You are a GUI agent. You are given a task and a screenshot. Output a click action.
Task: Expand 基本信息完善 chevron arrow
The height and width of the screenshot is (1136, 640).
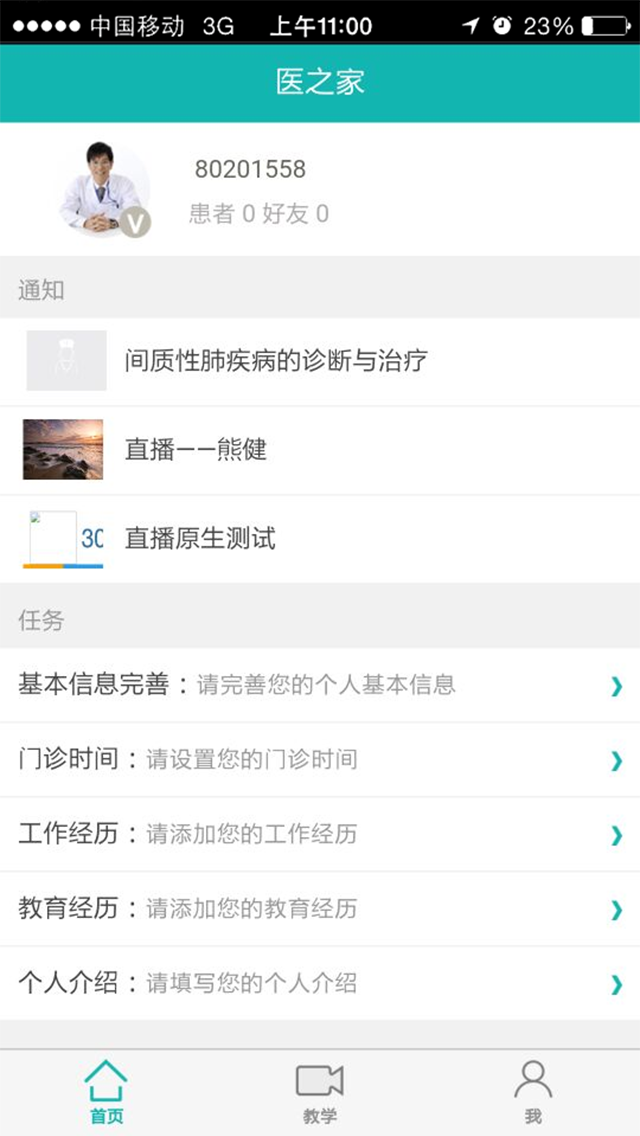point(616,686)
